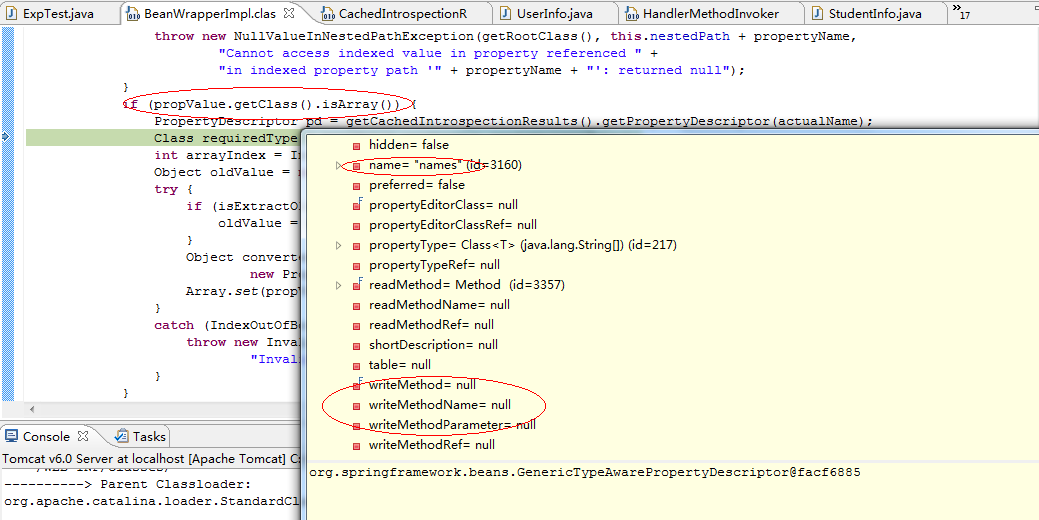Click the field icon beside readMethodName
The width and height of the screenshot is (1039, 520).
[356, 305]
